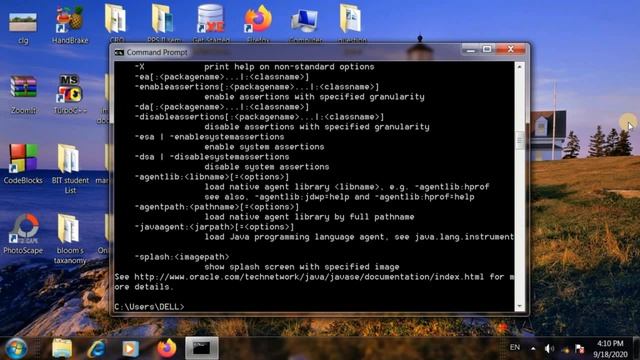Close the Command Prompt window

tap(510, 50)
